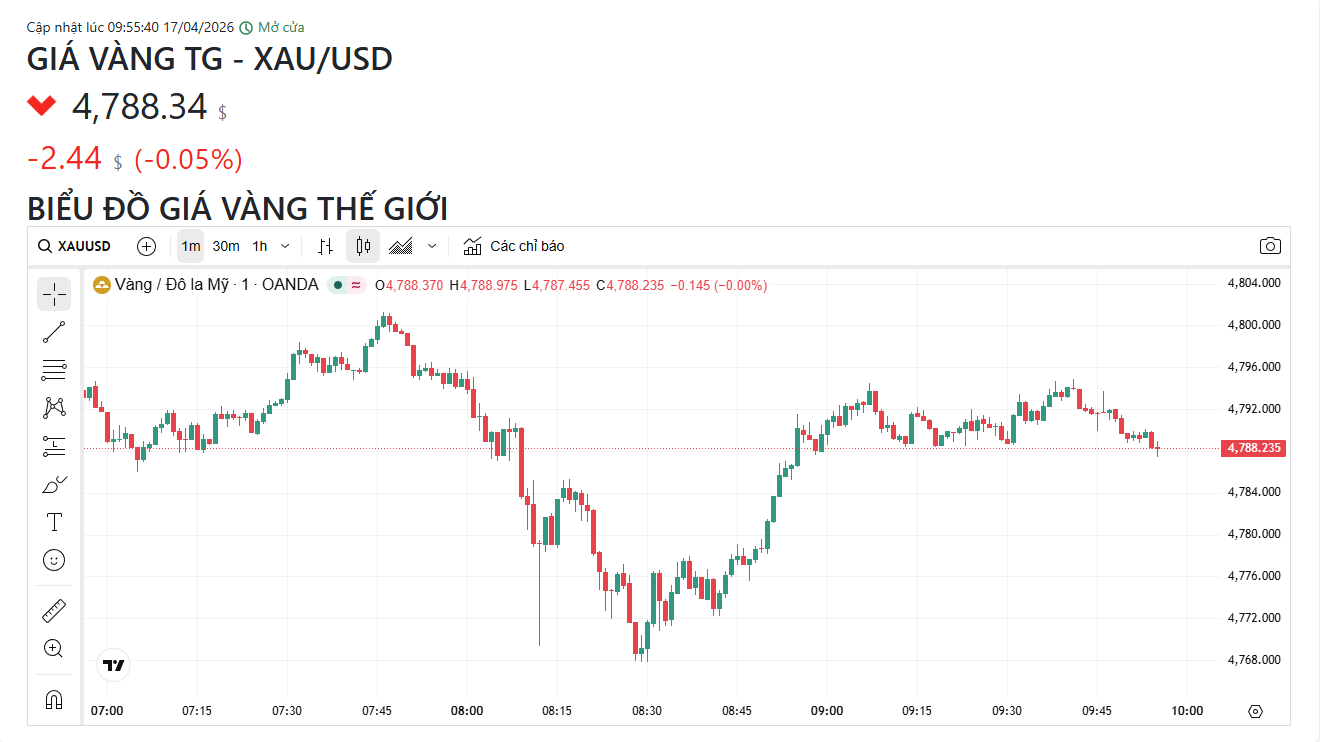Expand the time interval dropdown arrow
Screen dimensions: 1320x742
coord(285,246)
